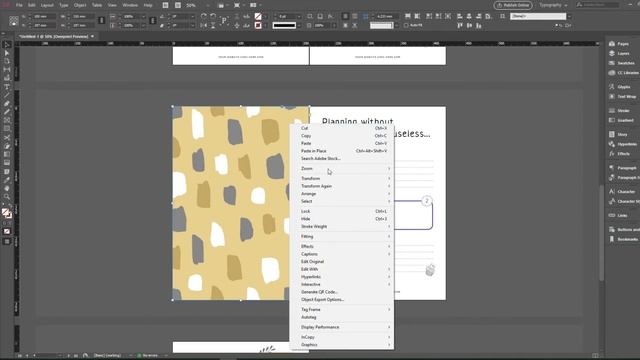Select the Pen tool

[x=7, y=104]
